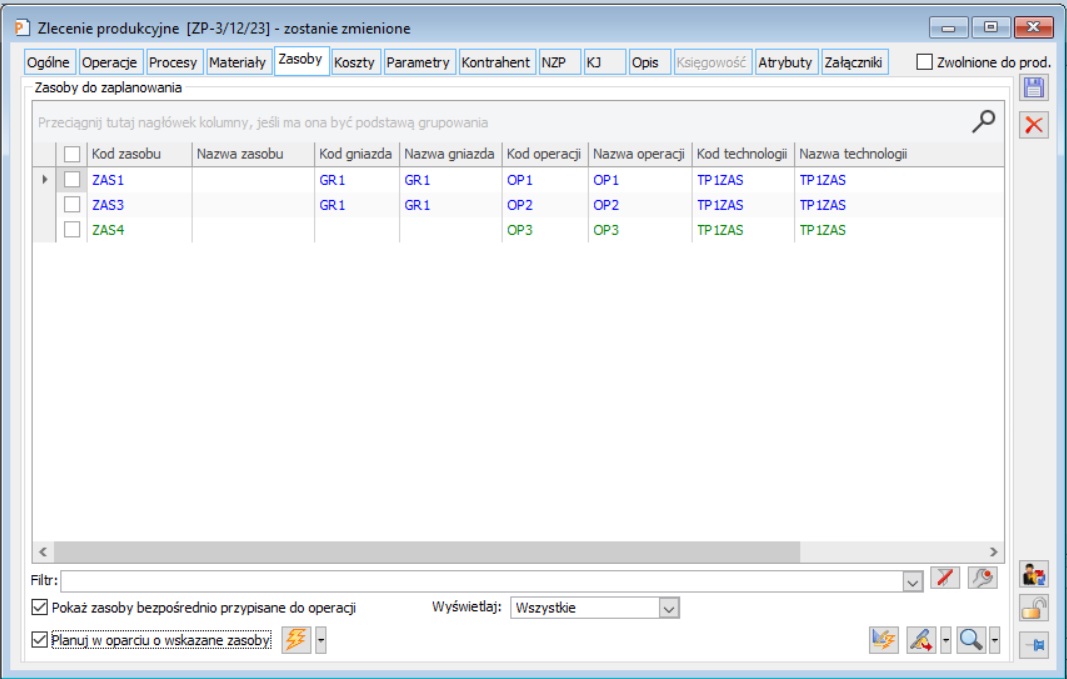Viewport: 1067px width, 679px height.
Task: Click the 'Nazwa technologii' column header
Action: (853, 154)
